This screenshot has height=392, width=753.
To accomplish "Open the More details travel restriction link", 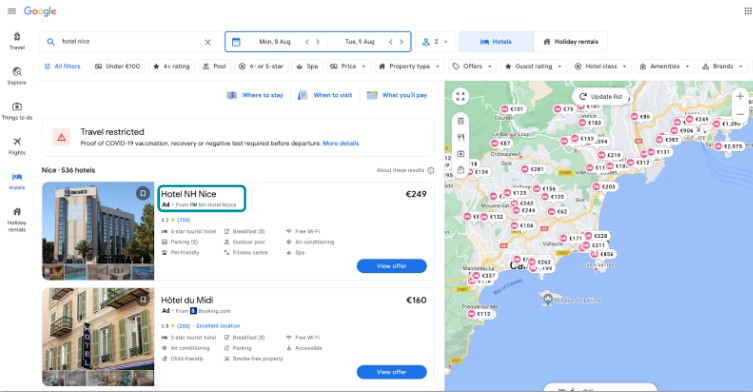I will tap(341, 143).
